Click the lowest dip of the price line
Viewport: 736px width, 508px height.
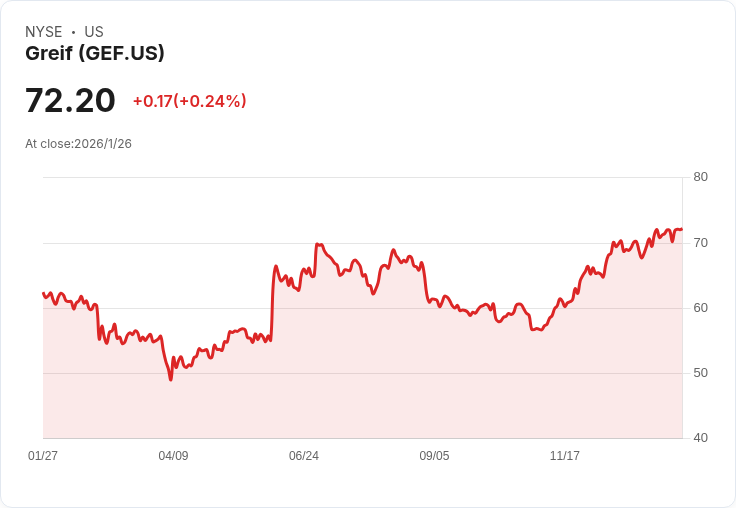171,379
